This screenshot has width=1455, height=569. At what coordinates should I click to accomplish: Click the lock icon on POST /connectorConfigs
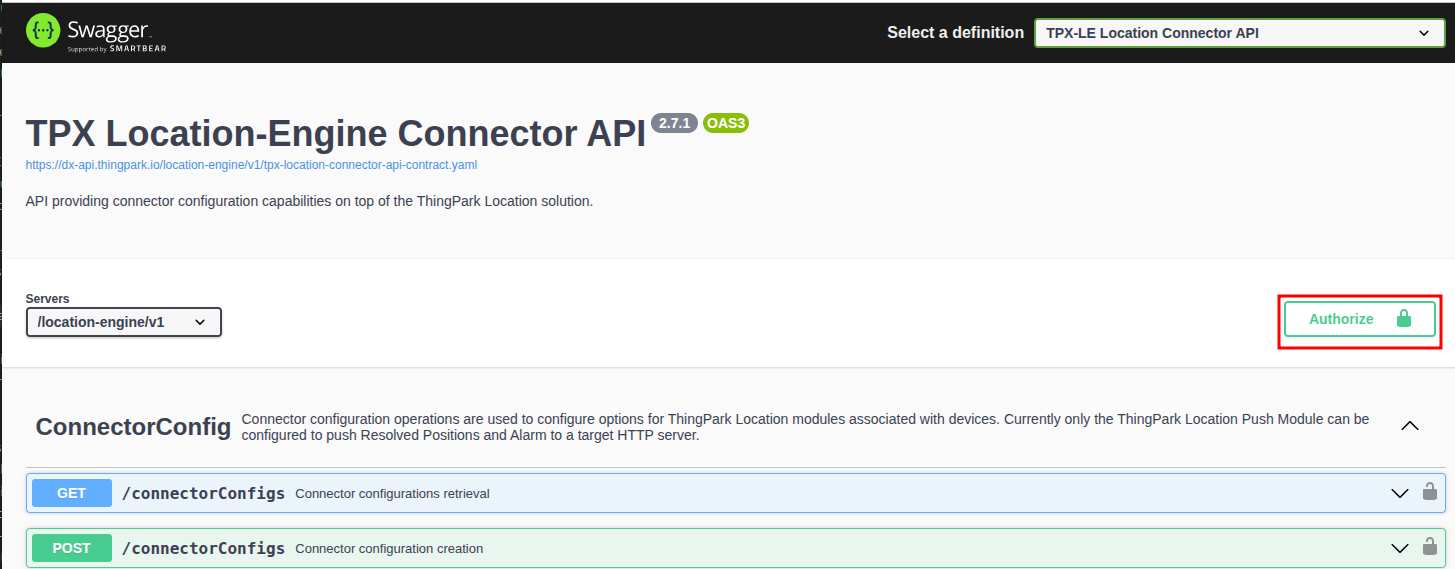[x=1430, y=547]
